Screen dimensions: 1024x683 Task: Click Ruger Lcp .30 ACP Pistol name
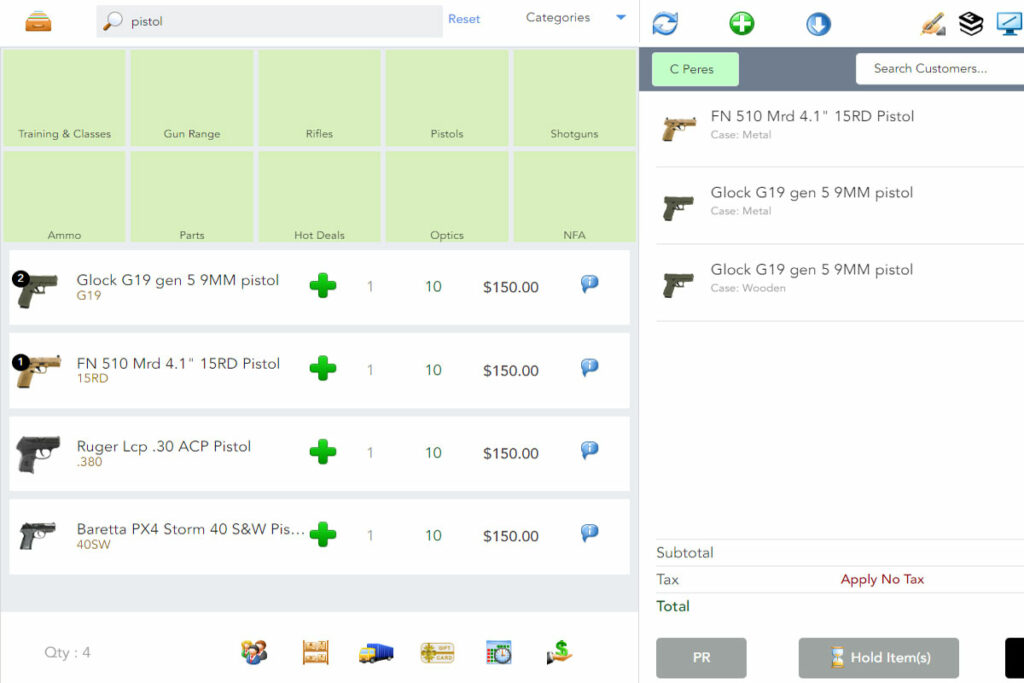click(x=164, y=447)
